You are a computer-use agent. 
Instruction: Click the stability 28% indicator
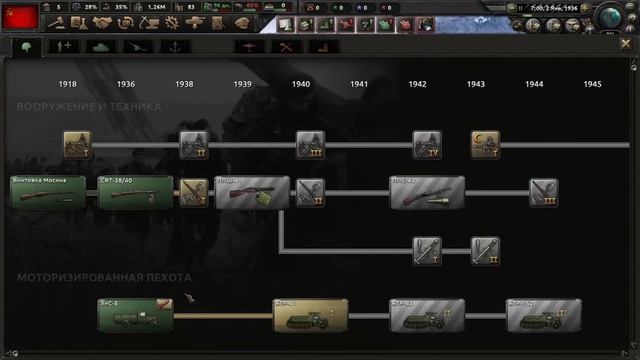(x=84, y=7)
